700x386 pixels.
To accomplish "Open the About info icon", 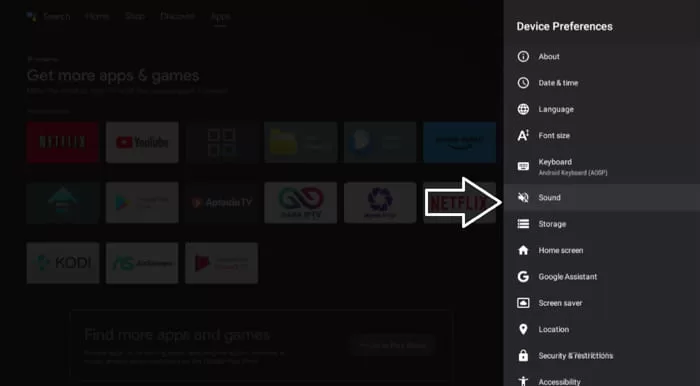I will (x=523, y=57).
